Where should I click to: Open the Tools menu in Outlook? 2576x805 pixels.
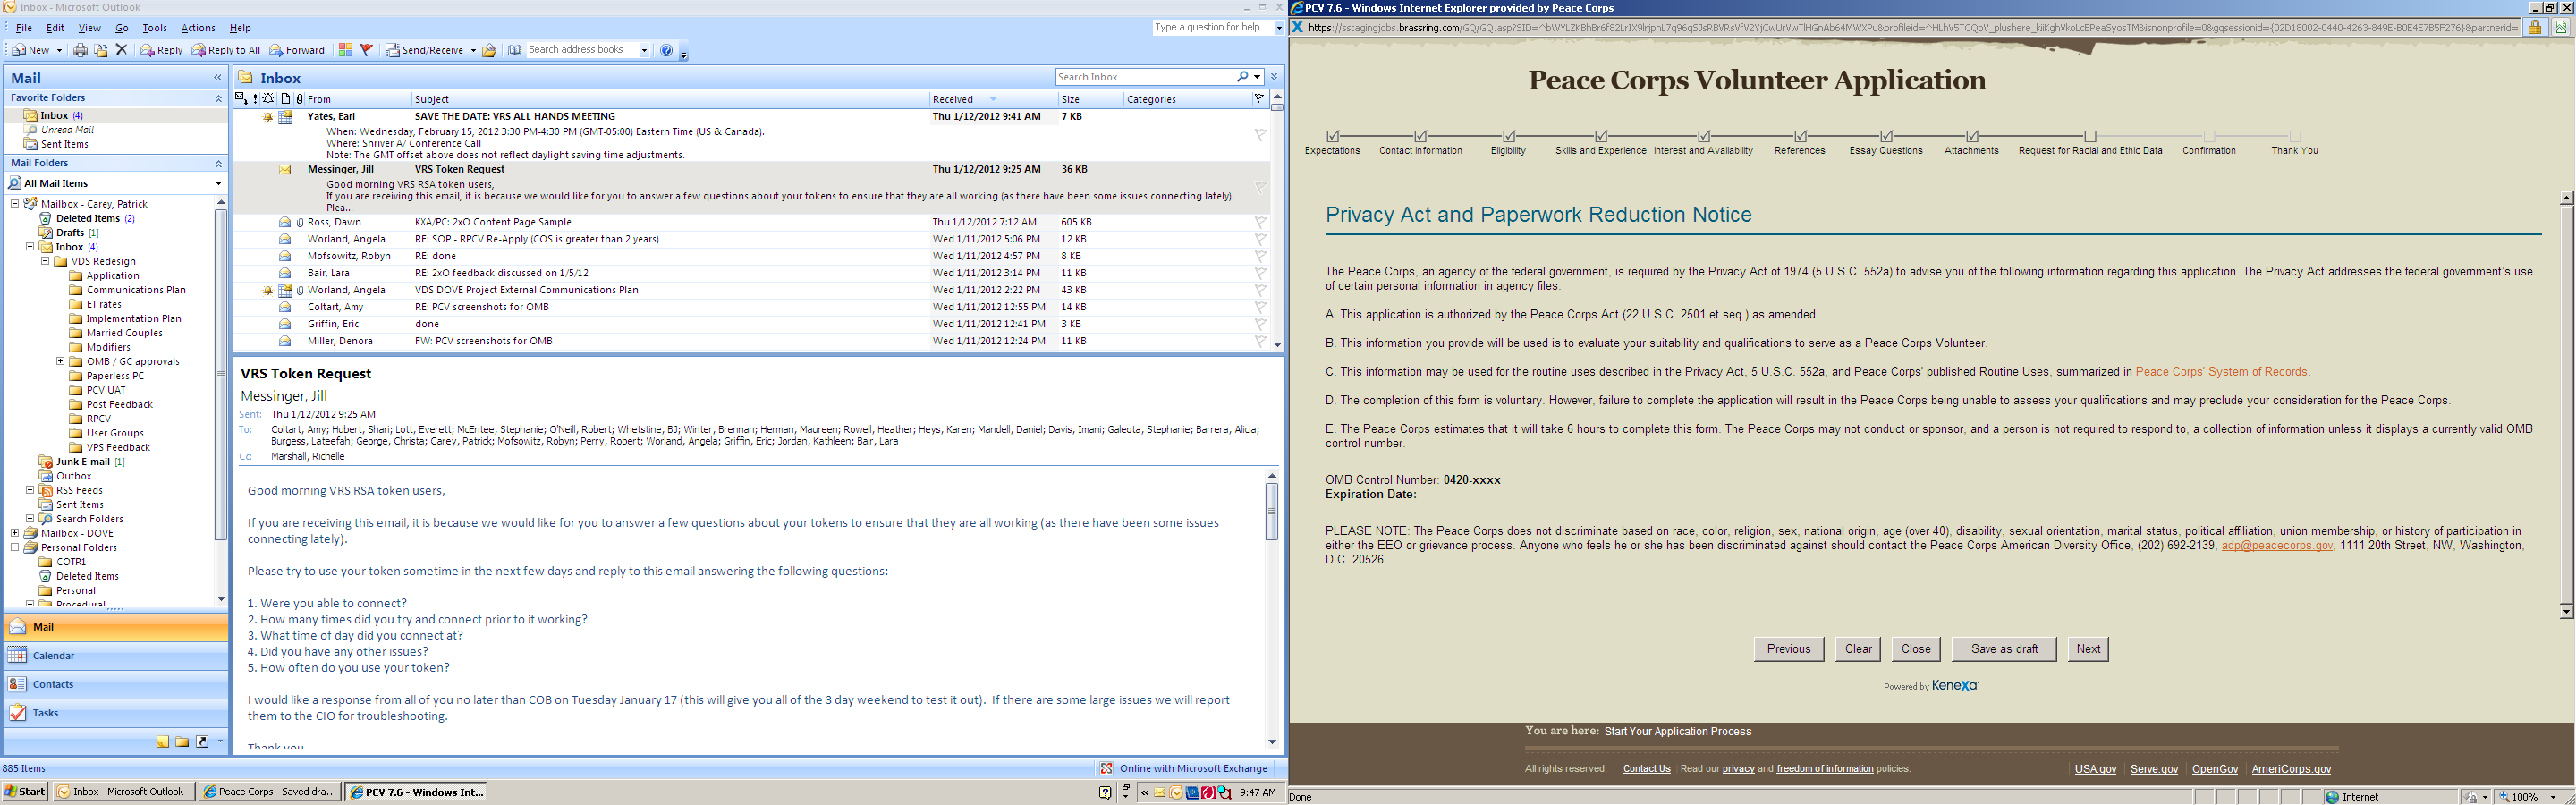154,28
